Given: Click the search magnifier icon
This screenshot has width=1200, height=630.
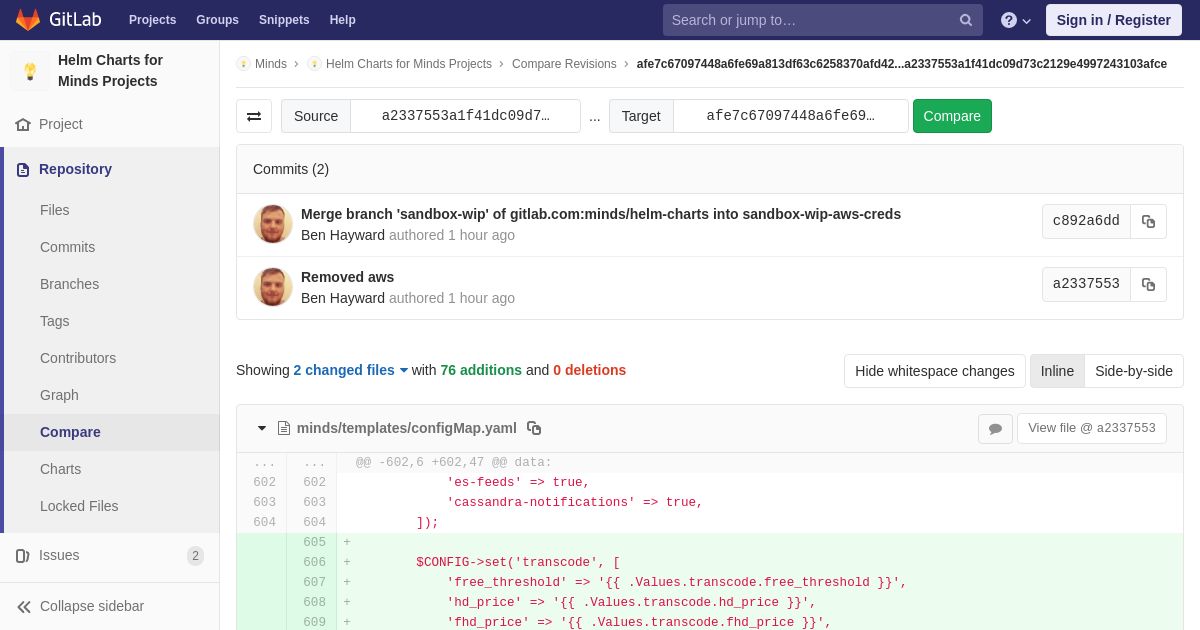Looking at the screenshot, I should [x=966, y=20].
